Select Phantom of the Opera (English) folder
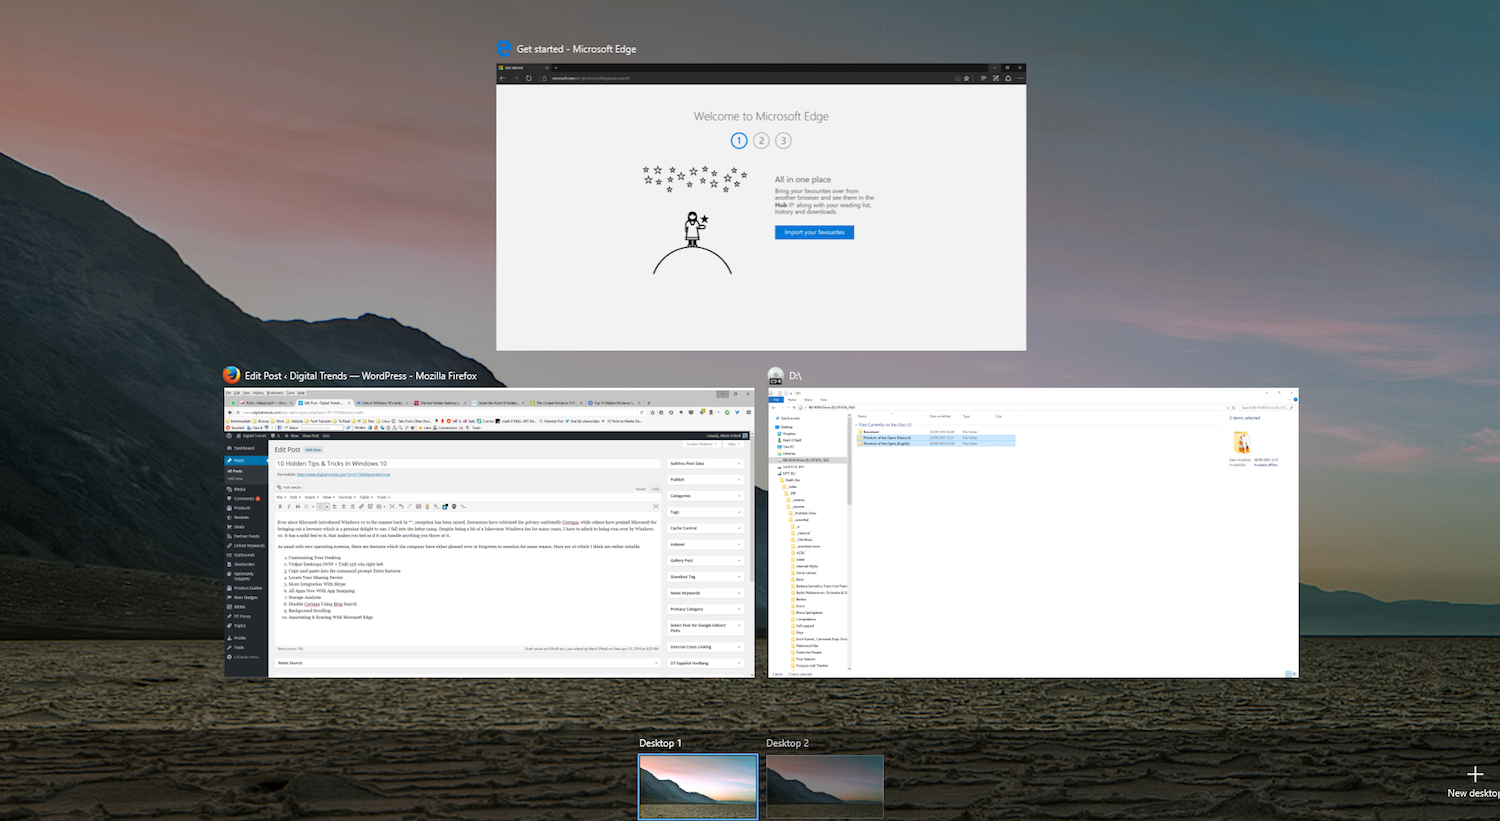Image resolution: width=1500 pixels, height=821 pixels. (936, 443)
